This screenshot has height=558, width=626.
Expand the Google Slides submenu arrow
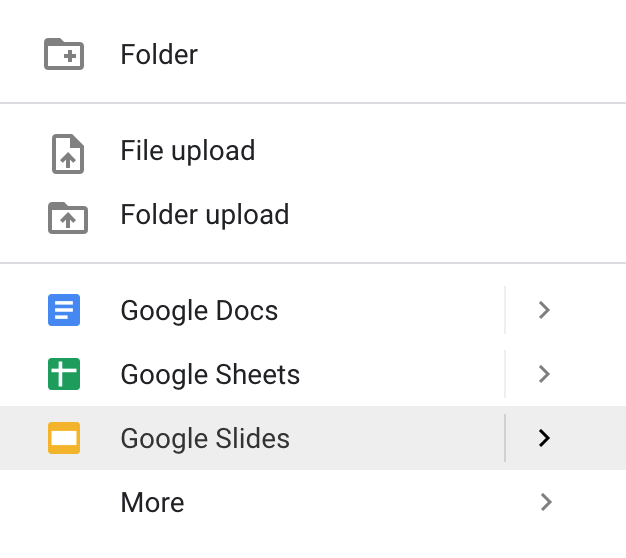(x=545, y=438)
